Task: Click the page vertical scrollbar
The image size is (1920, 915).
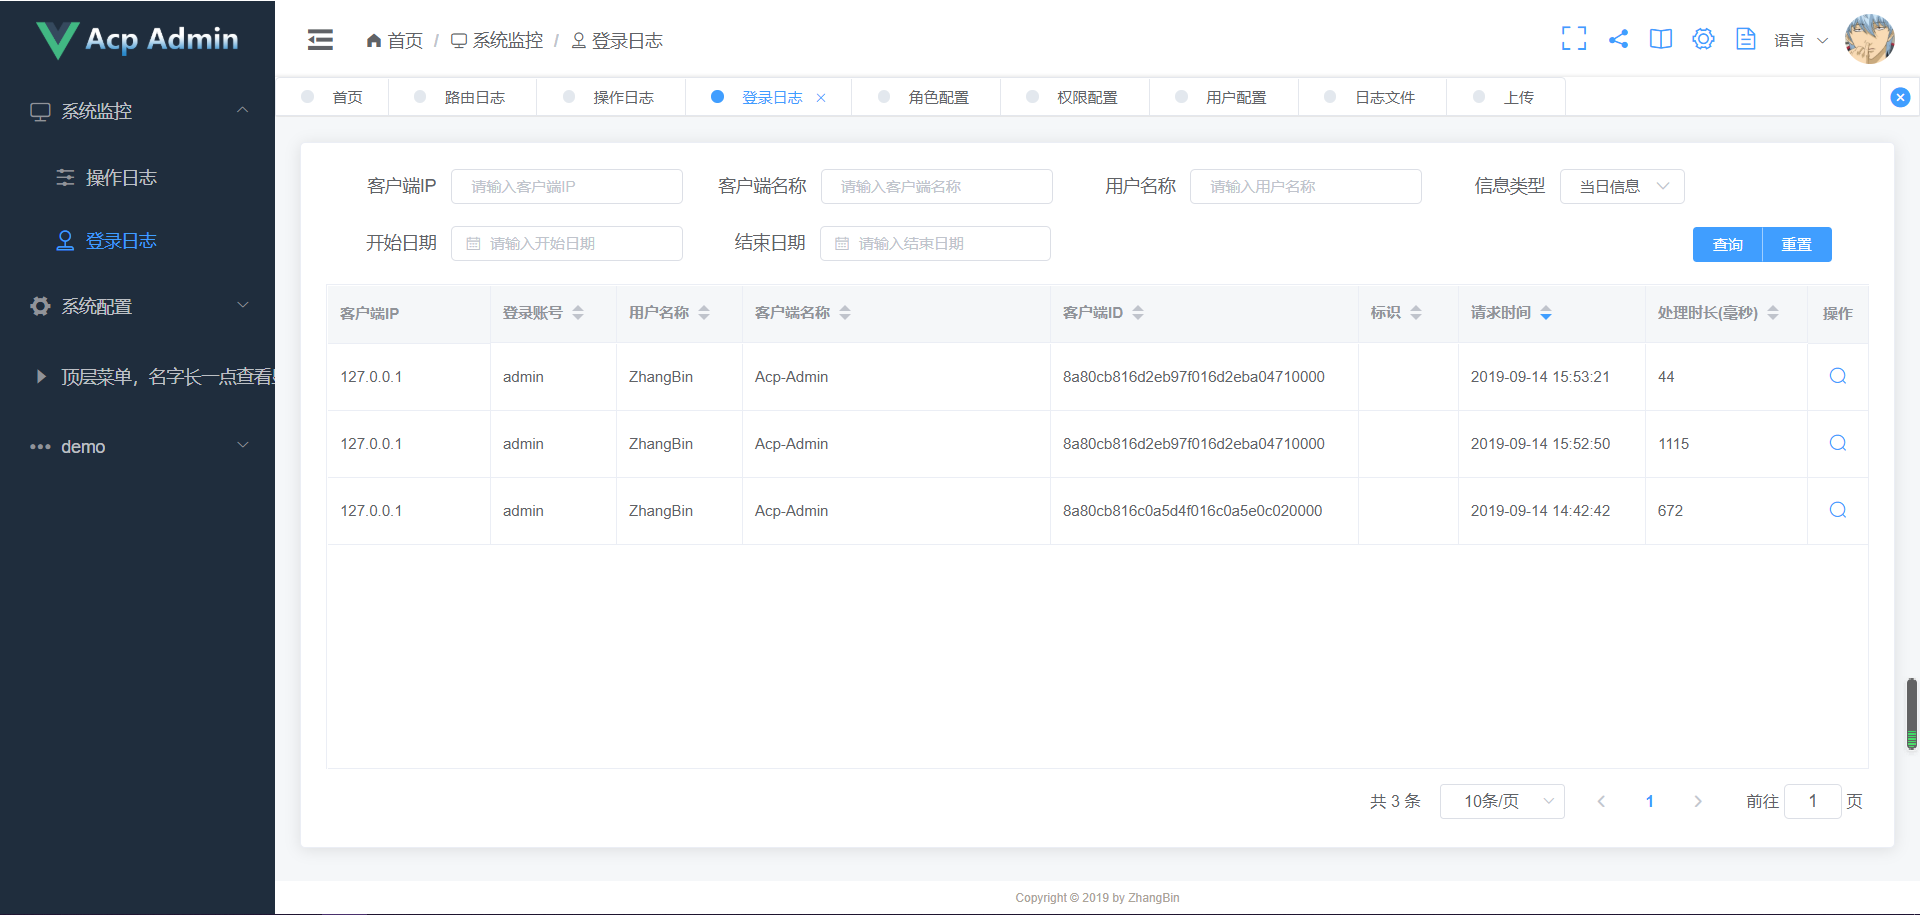Action: 1911,713
